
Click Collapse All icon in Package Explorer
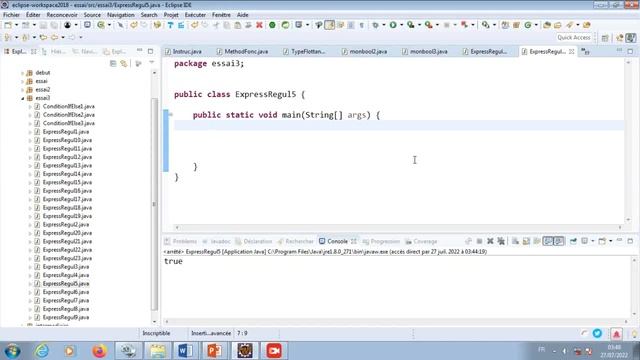[x=113, y=64]
